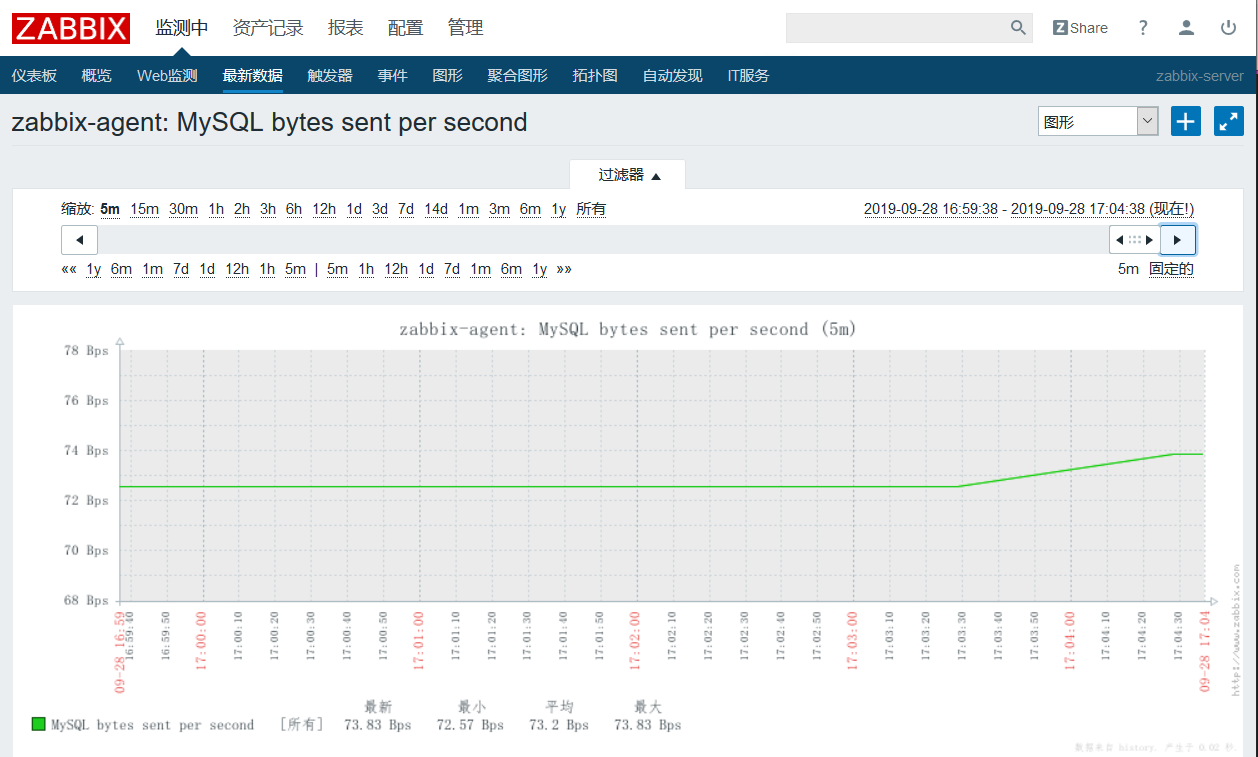Click the right scroll arrow of time bar
This screenshot has width=1258, height=757.
pyautogui.click(x=1178, y=240)
